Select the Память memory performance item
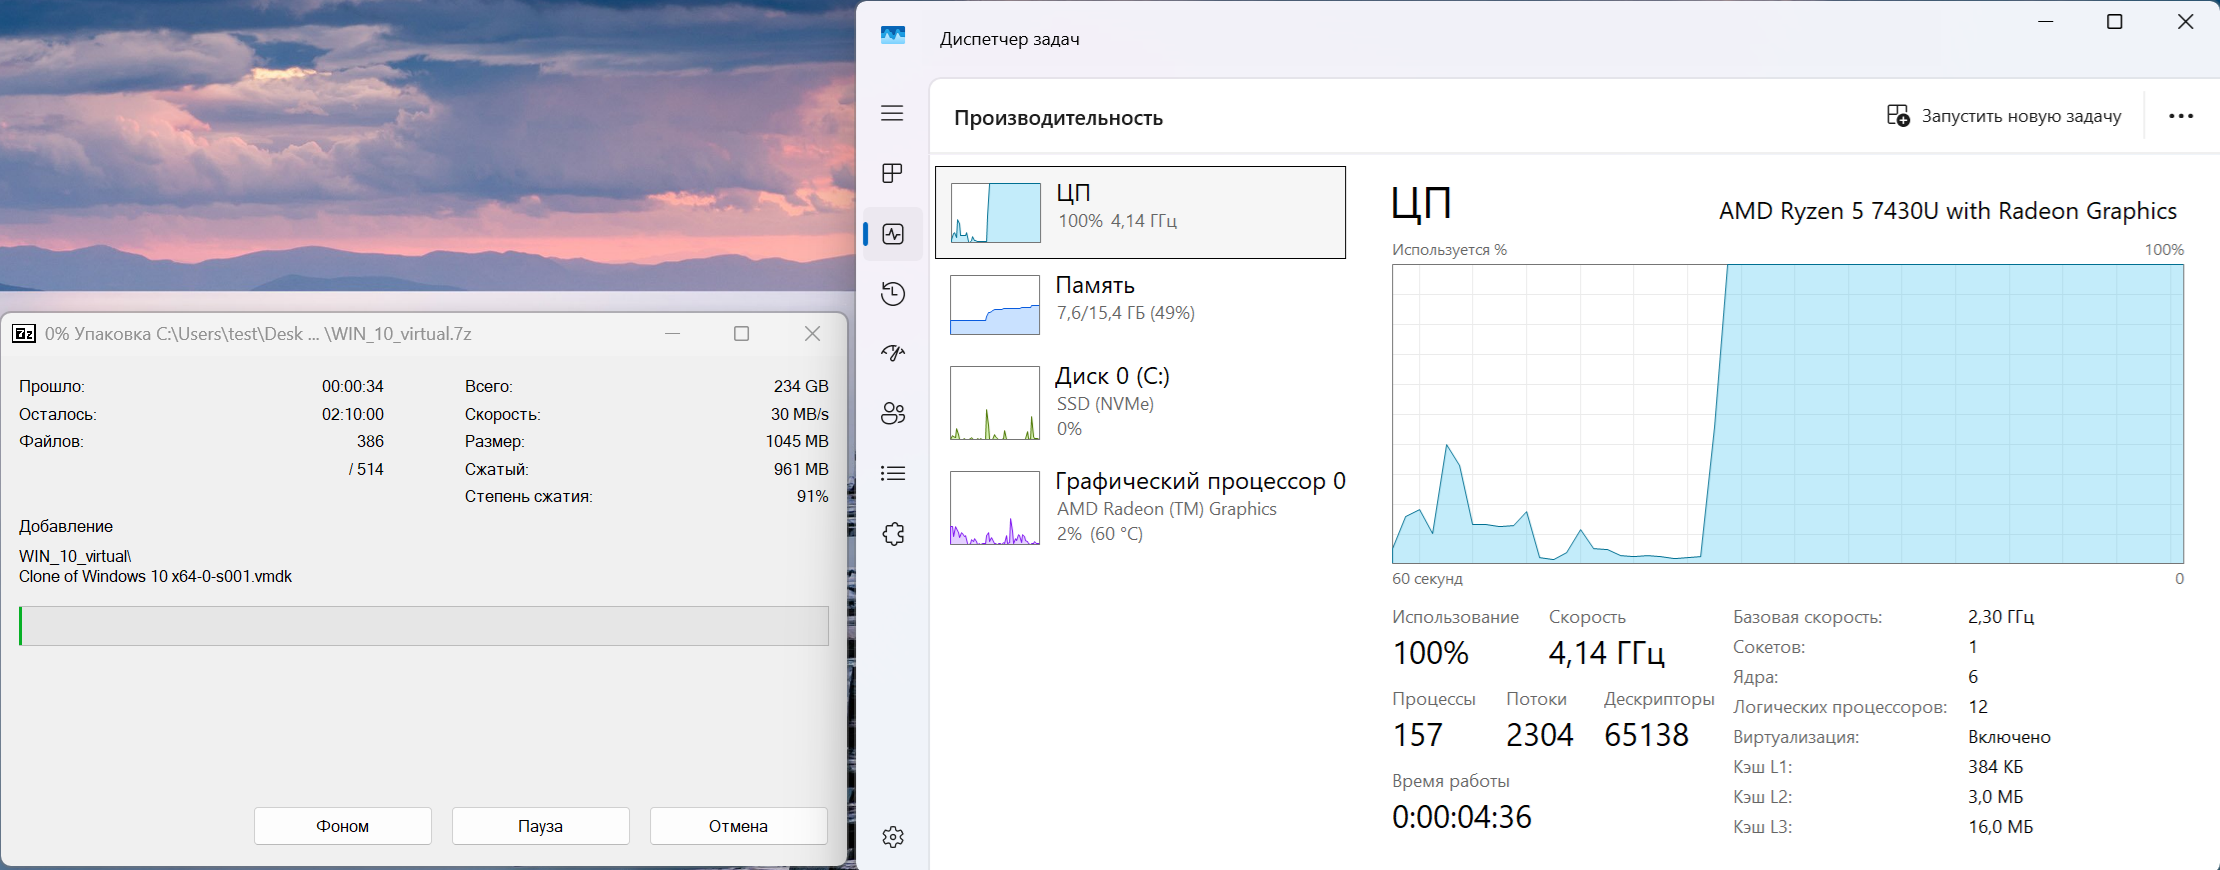Viewport: 2220px width, 870px height. (x=1140, y=304)
